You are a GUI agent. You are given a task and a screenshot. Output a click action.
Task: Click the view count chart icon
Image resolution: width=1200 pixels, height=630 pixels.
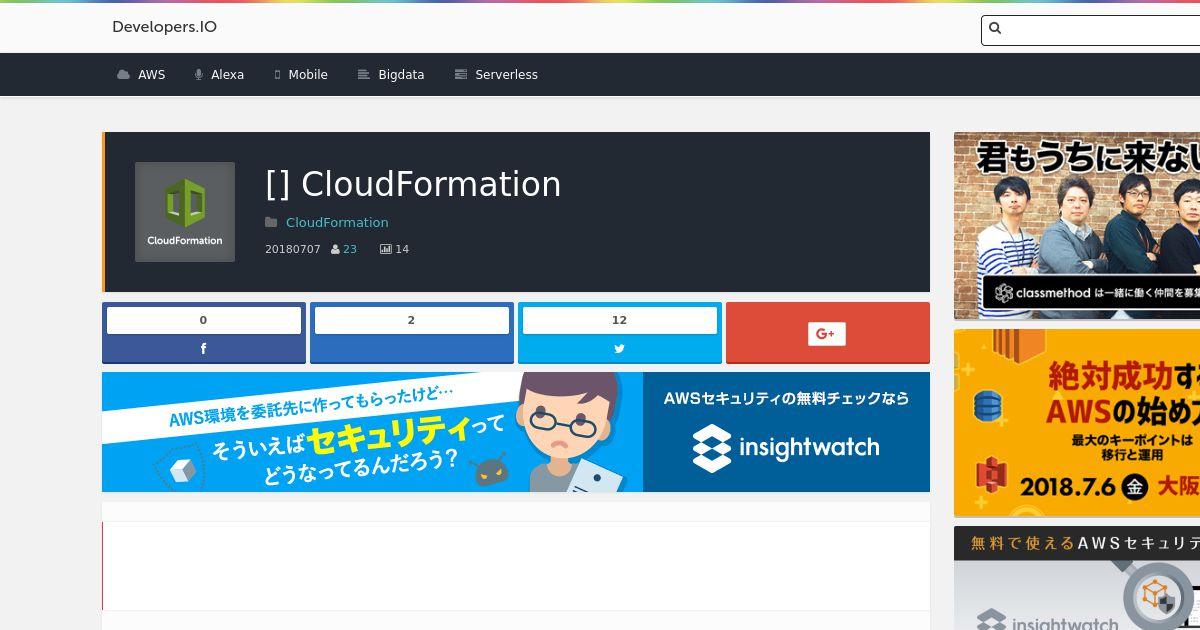click(x=385, y=249)
